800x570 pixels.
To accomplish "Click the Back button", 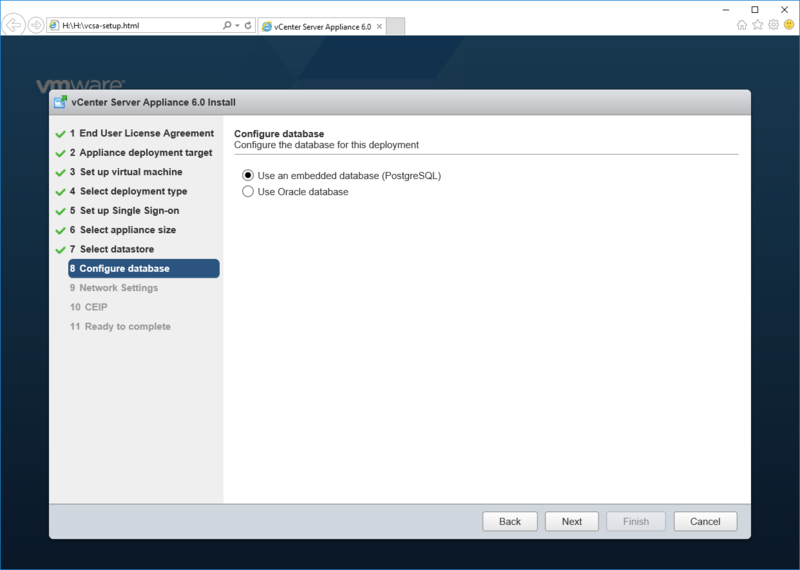I will (510, 522).
